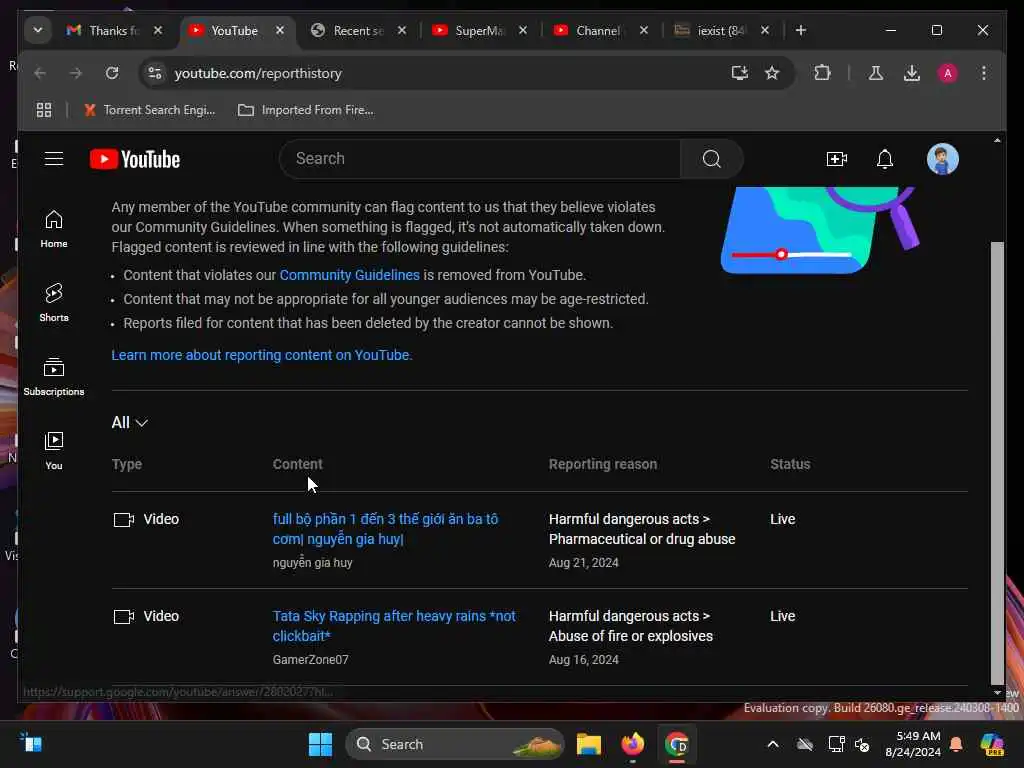Click the search magnifier button
Viewport: 1024px width, 768px height.
click(x=711, y=159)
